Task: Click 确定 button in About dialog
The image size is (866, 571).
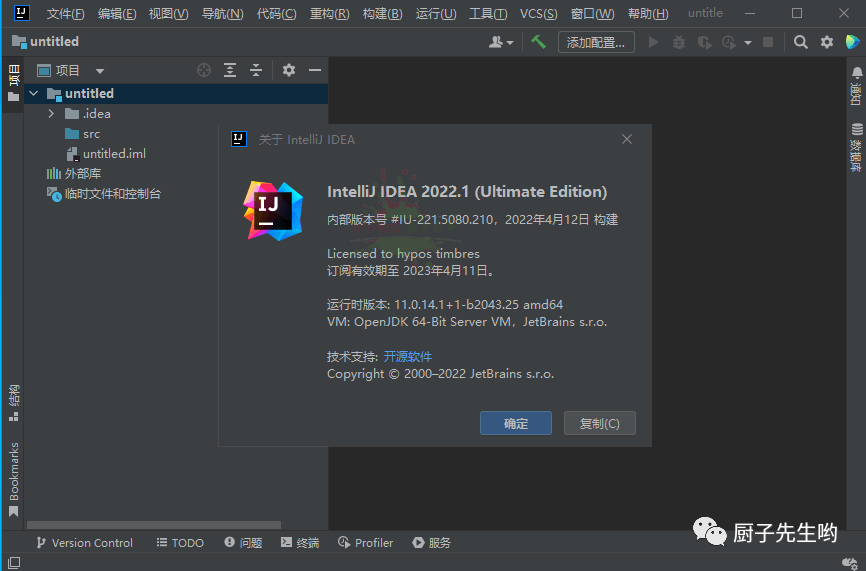Action: click(x=516, y=423)
